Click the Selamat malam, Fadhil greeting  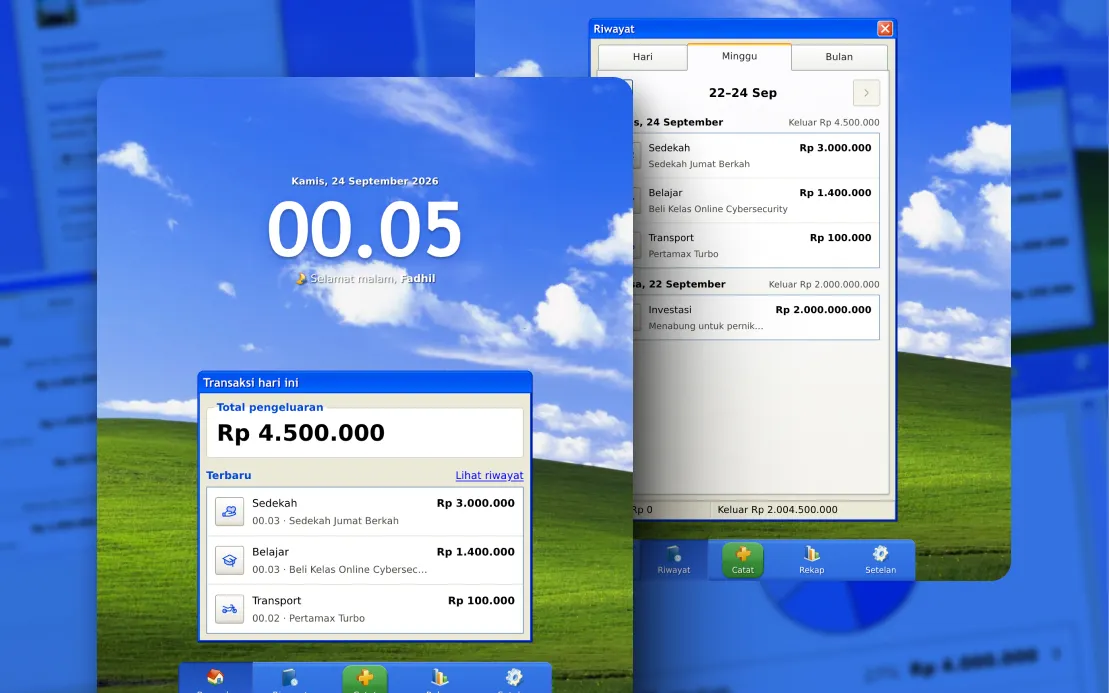[365, 279]
